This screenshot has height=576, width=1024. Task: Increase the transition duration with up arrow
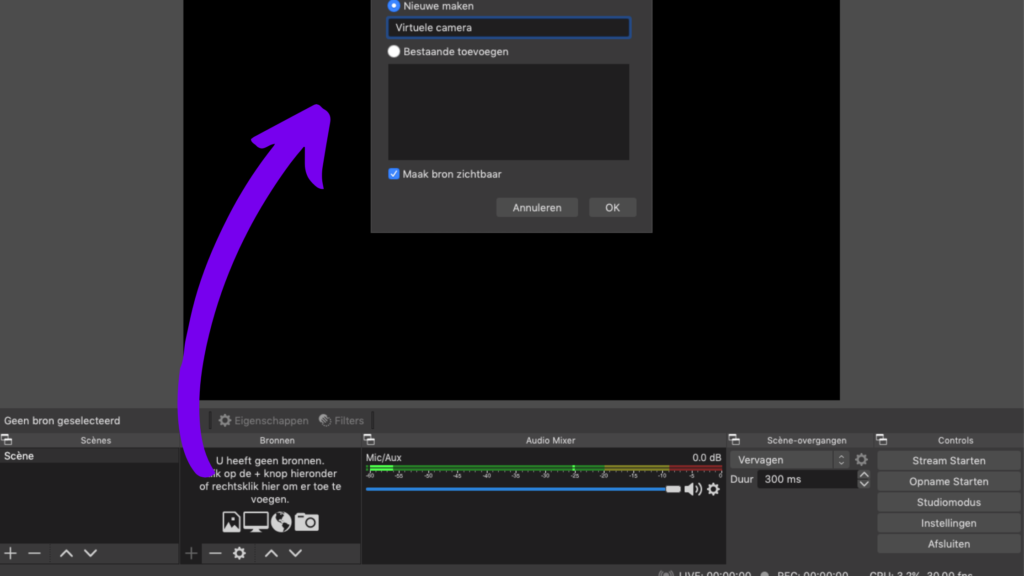point(864,475)
